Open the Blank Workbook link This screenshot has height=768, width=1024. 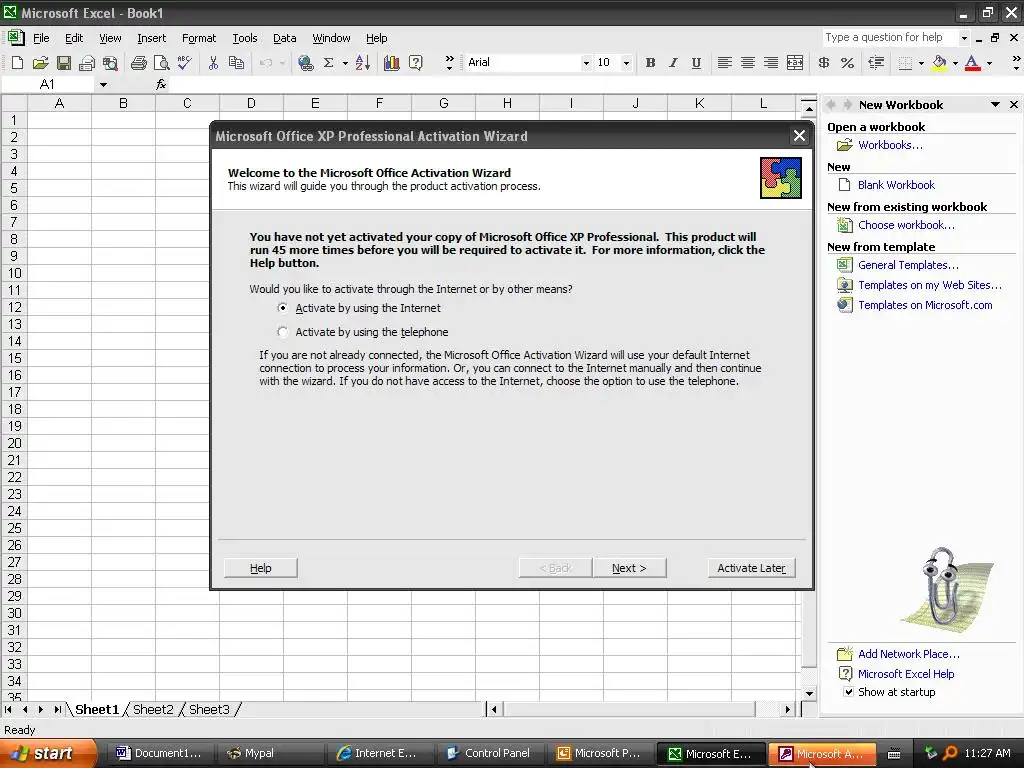(x=896, y=185)
